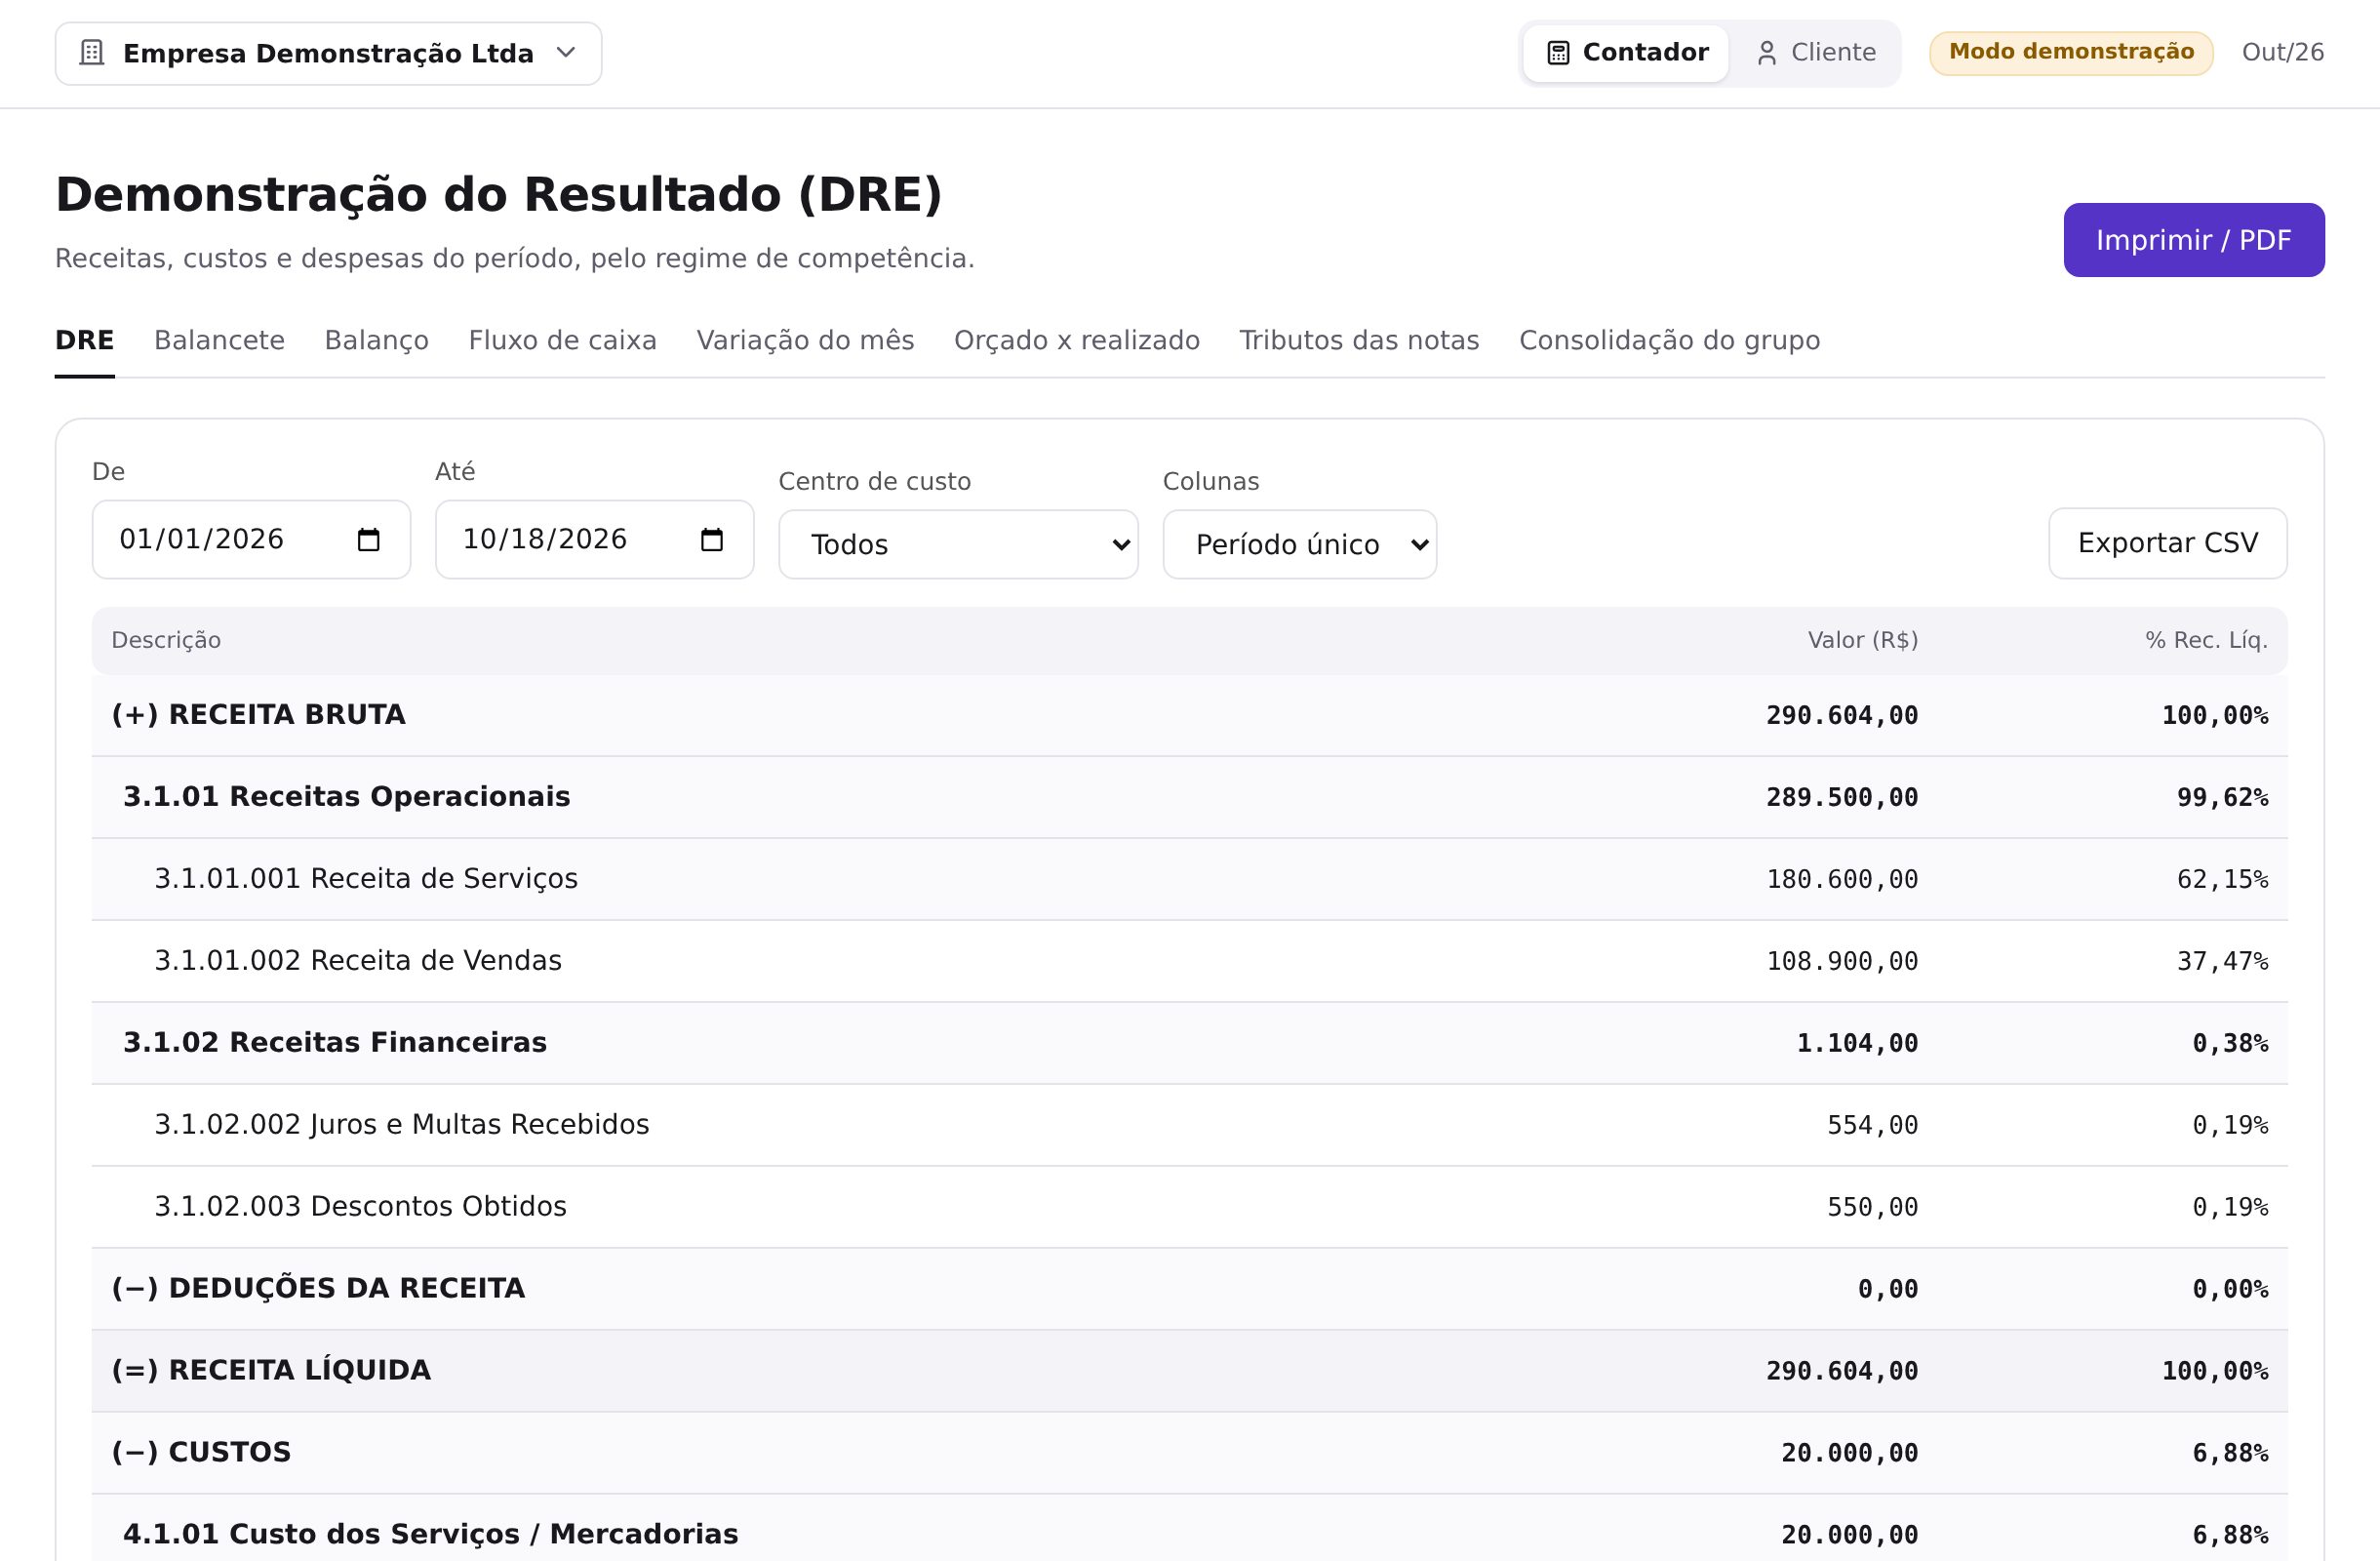Screen dimensions: 2380x1561
Task: Select the (−) CUSTOS row
Action: pos(1189,1453)
